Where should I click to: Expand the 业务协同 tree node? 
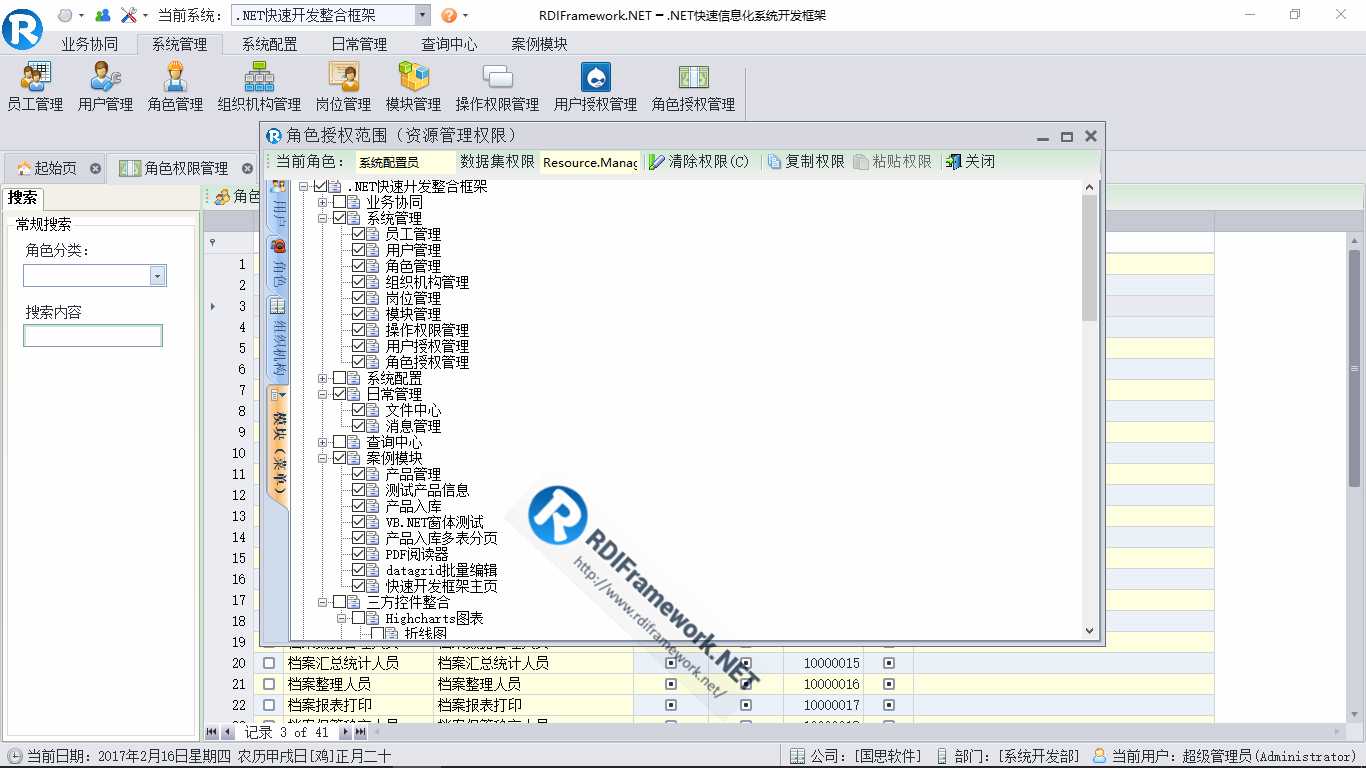tap(323, 203)
